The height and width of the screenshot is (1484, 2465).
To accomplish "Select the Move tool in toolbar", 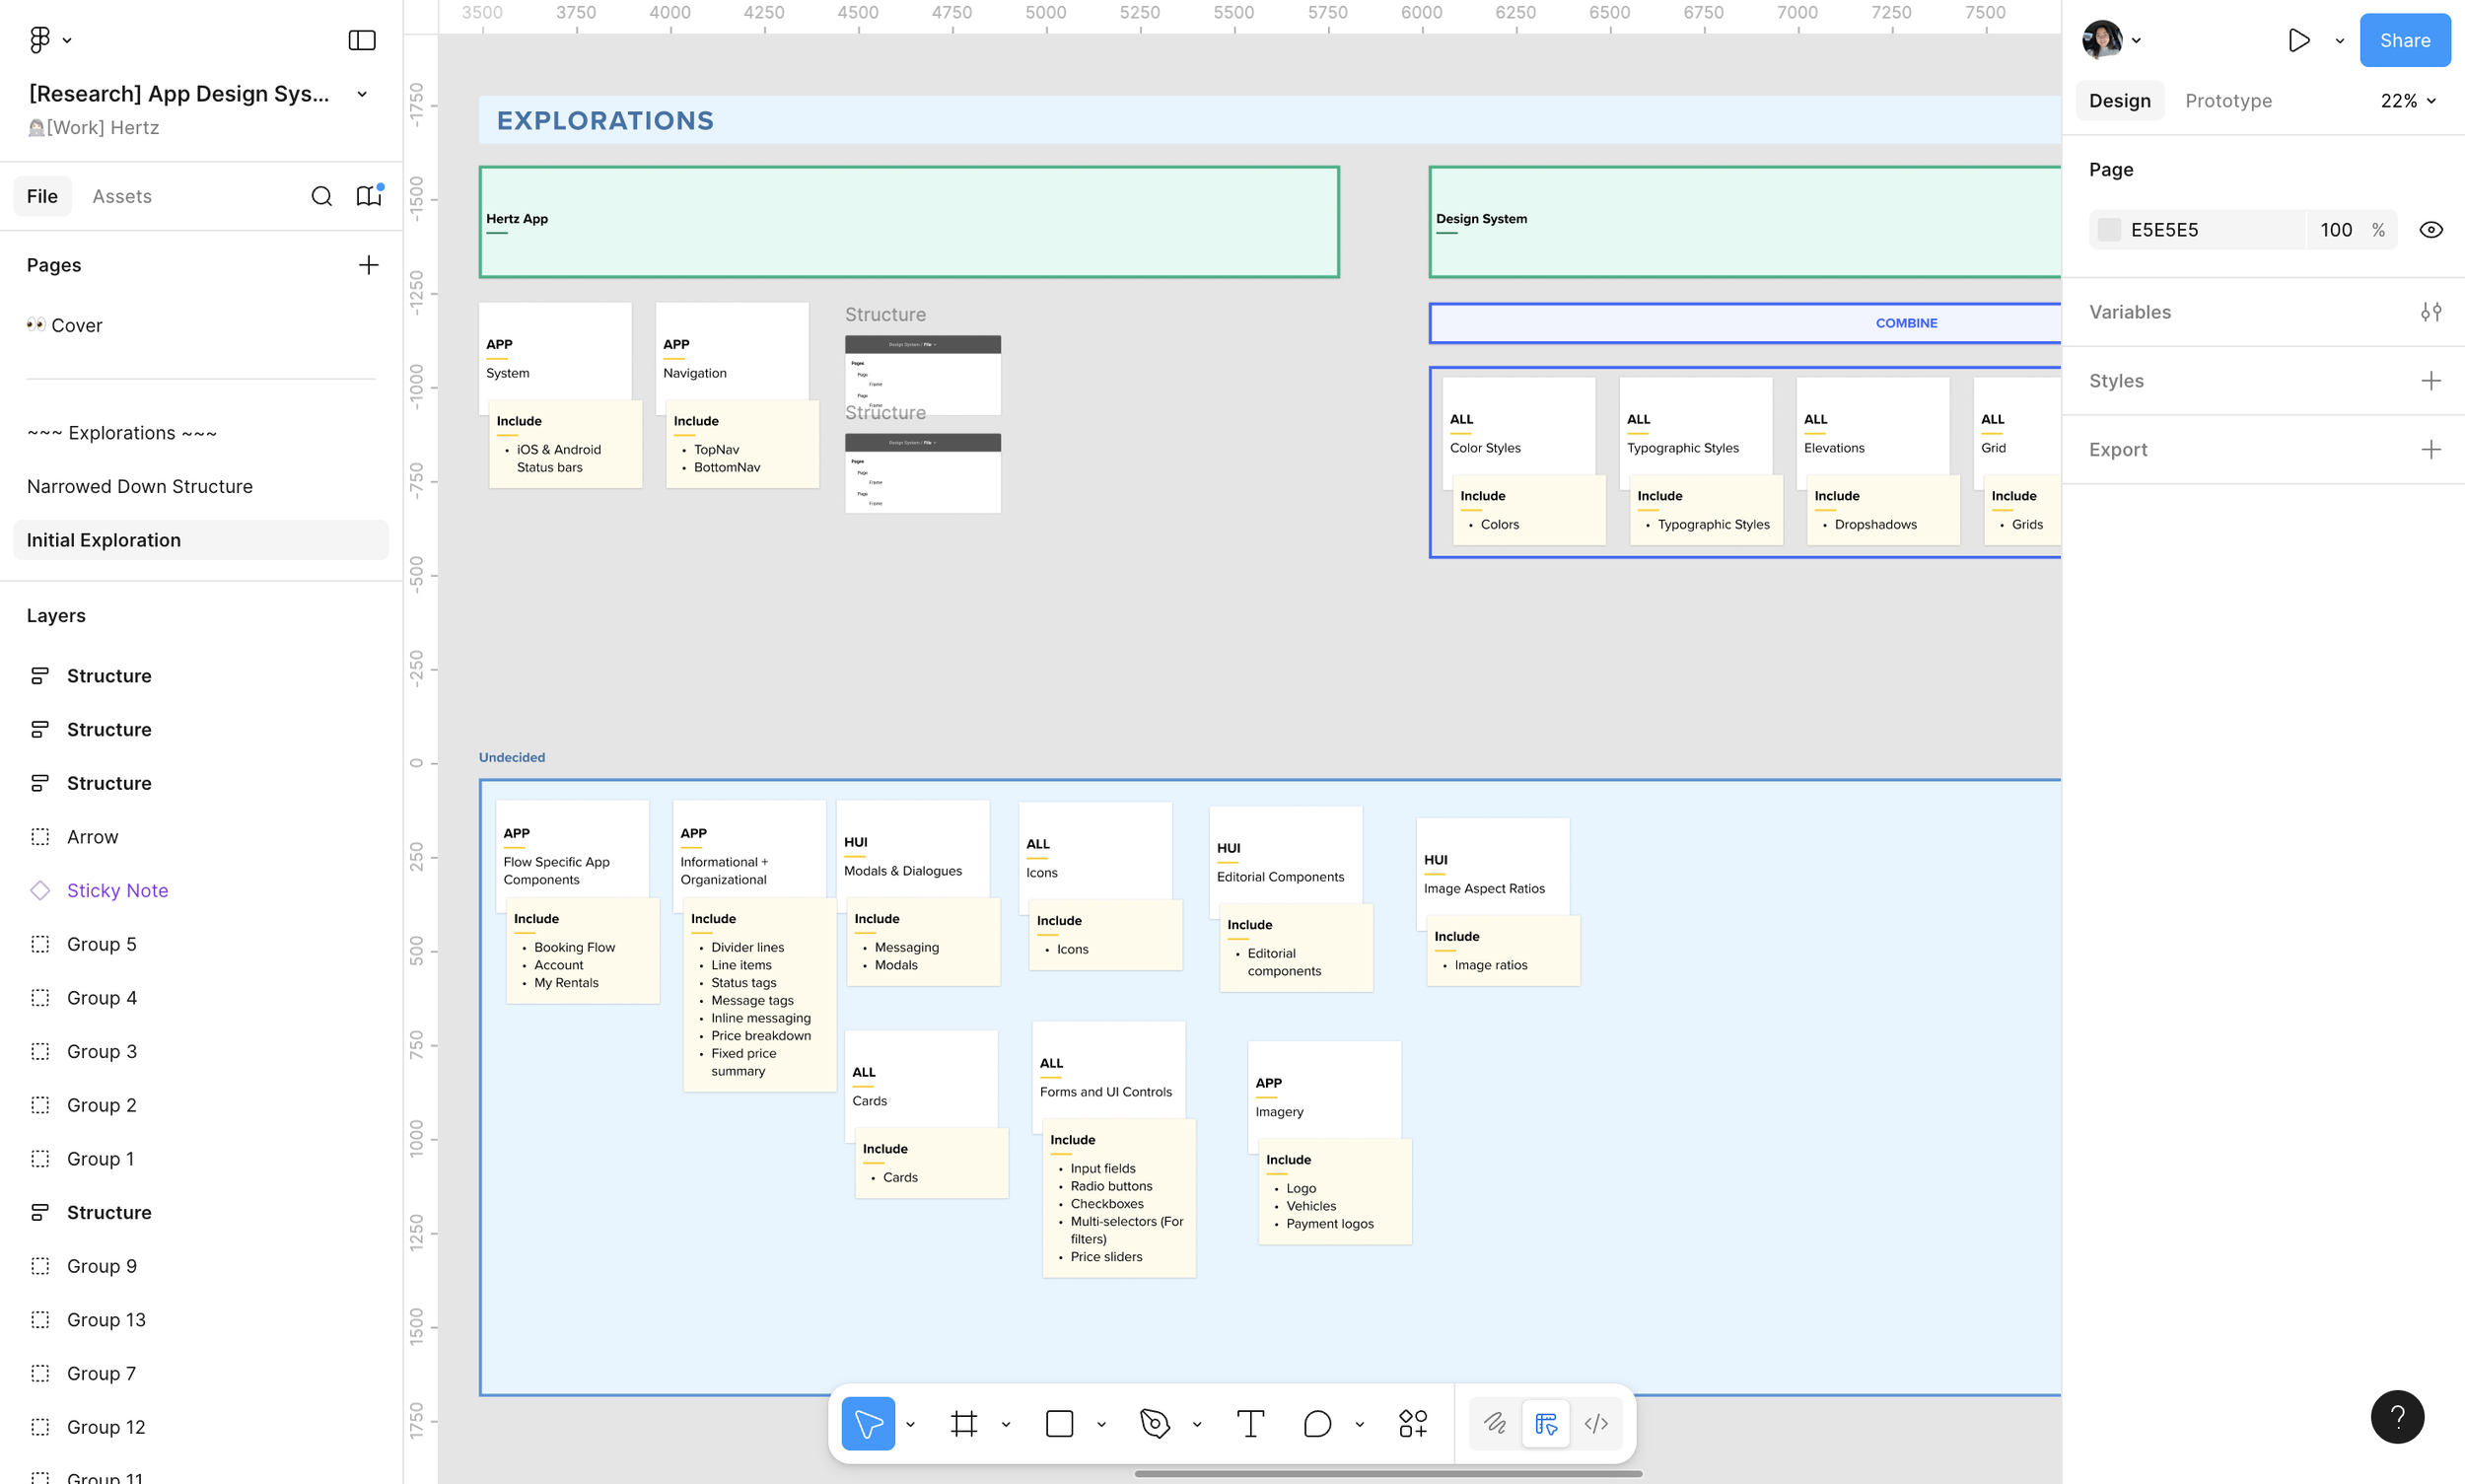I will (867, 1423).
